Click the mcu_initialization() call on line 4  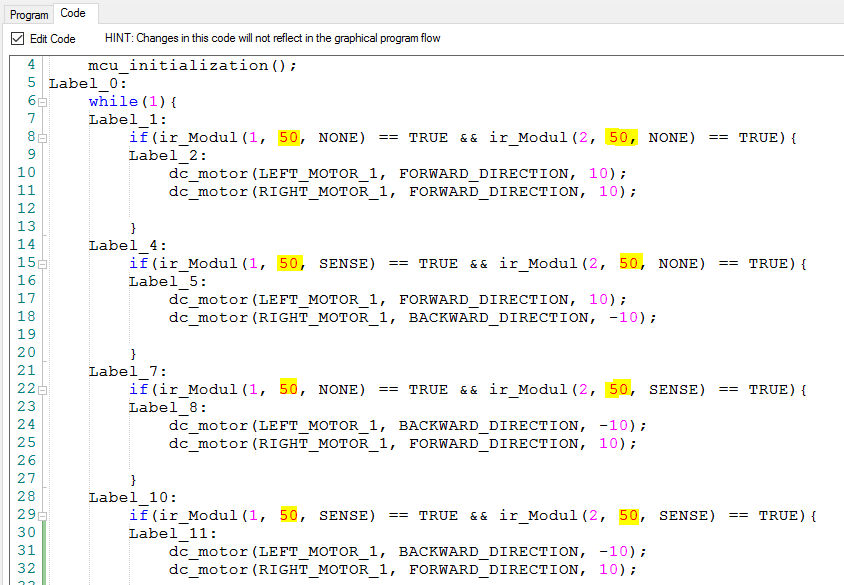(192, 66)
